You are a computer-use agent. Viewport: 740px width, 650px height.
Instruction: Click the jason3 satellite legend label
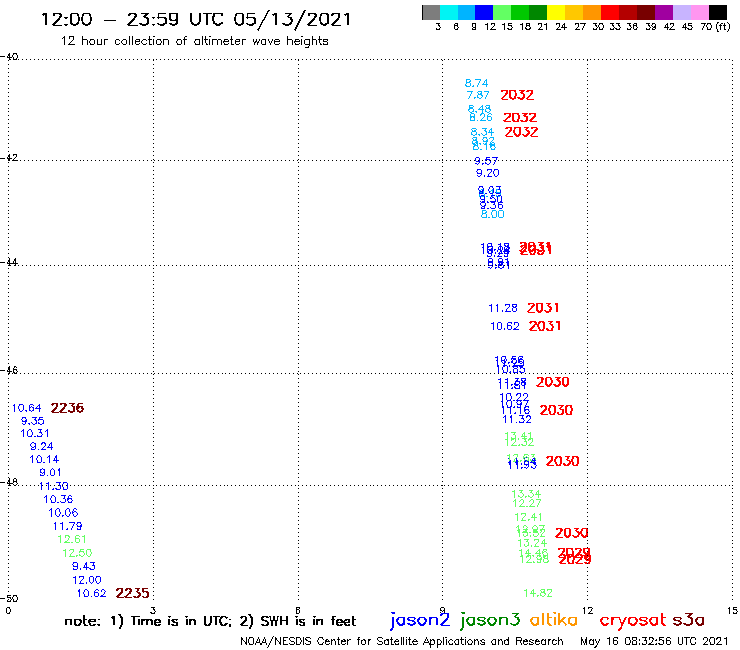pyautogui.click(x=490, y=620)
